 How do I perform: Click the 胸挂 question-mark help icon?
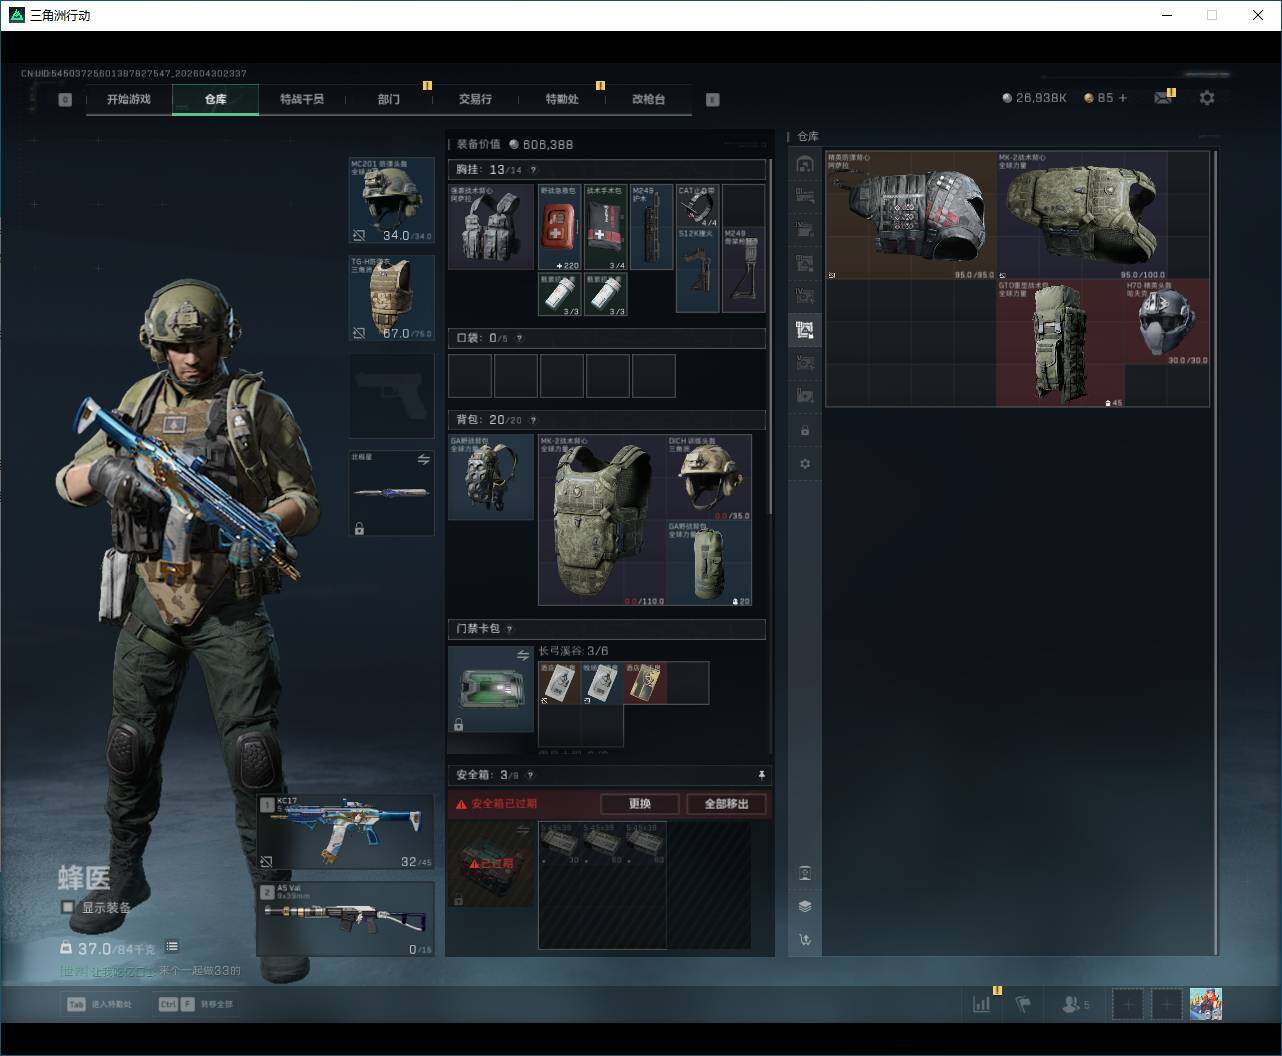[533, 170]
